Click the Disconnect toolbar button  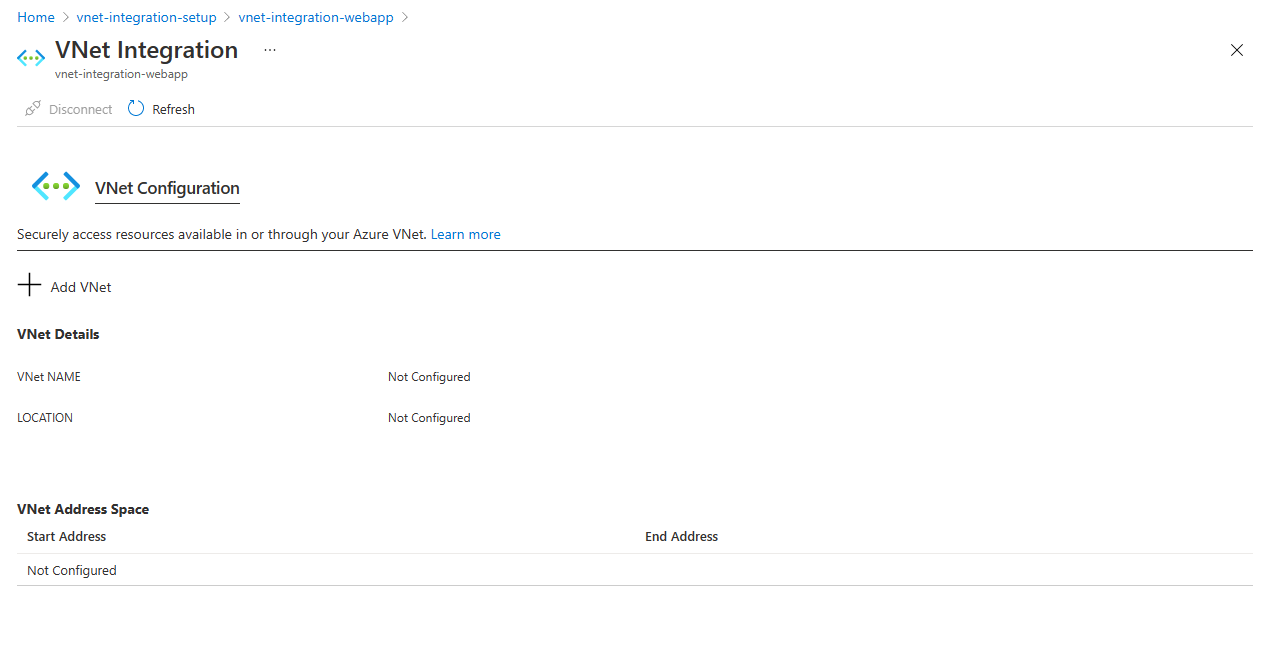point(69,109)
